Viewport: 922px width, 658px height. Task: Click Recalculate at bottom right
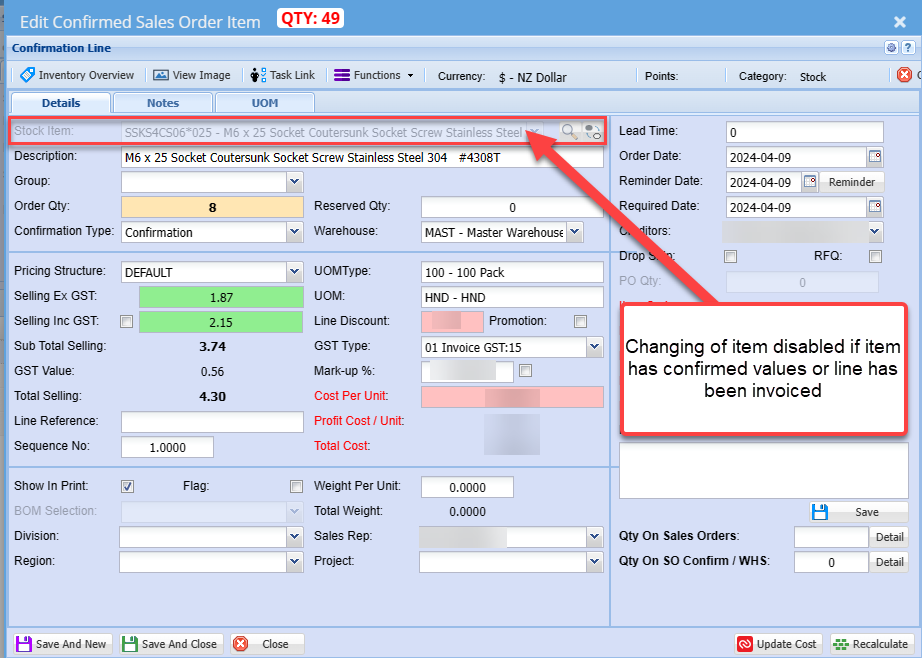click(871, 644)
